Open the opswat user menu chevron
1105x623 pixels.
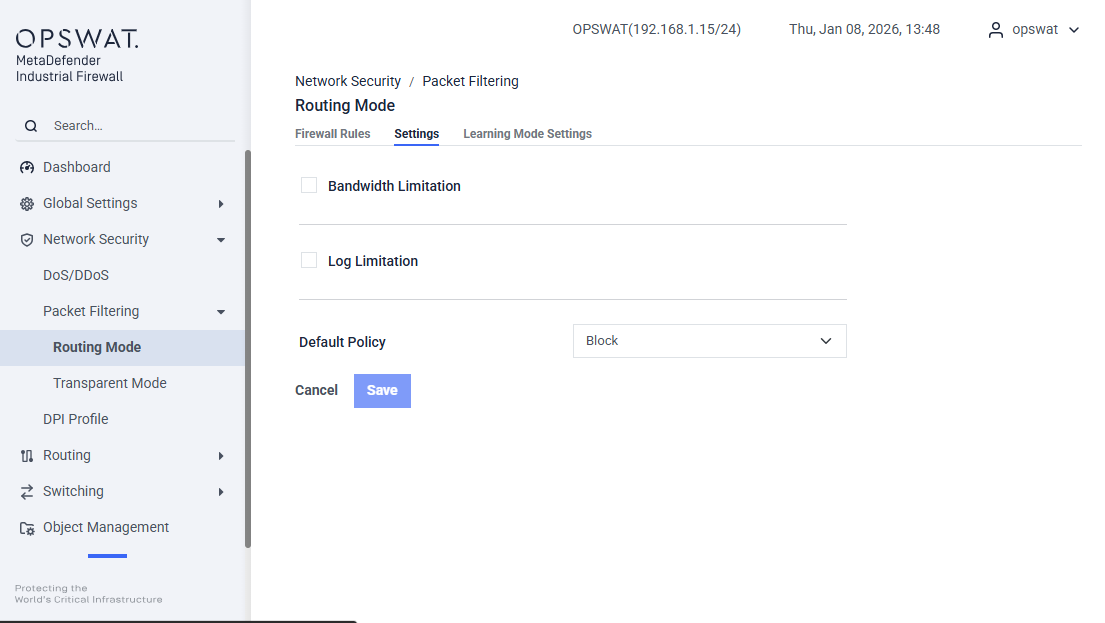[x=1074, y=30]
